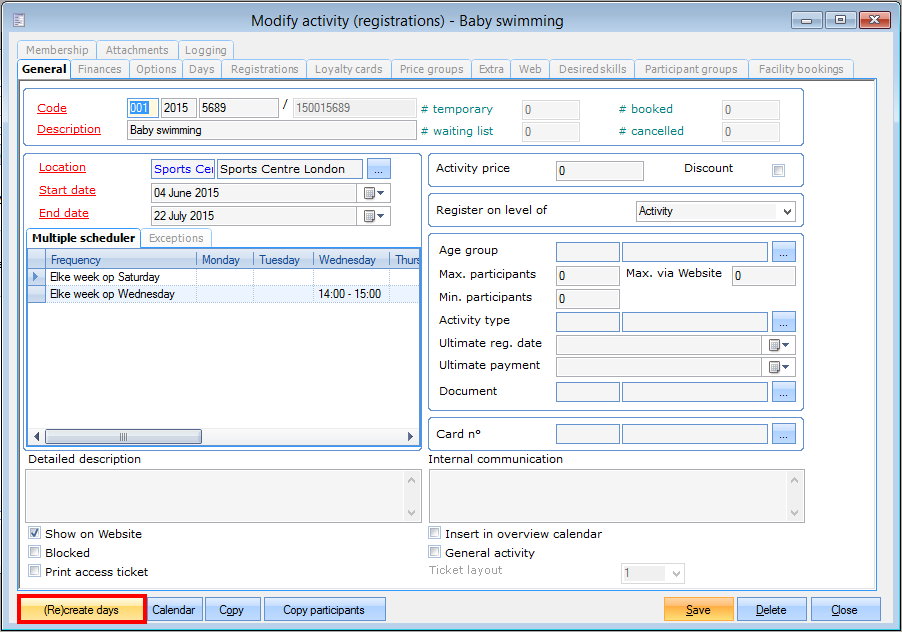The height and width of the screenshot is (632, 902).
Task: Open the Document lookup ellipsis button
Action: point(784,392)
